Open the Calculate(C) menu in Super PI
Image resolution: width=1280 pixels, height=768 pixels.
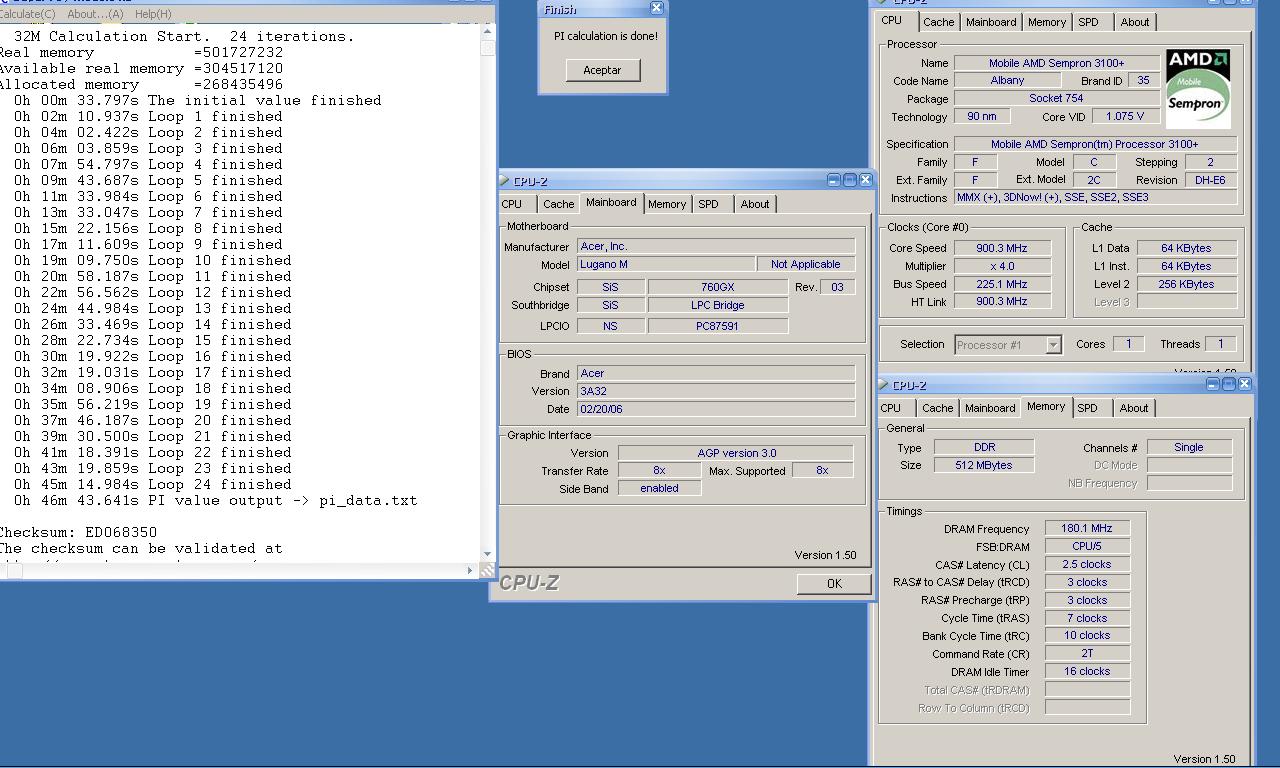28,14
